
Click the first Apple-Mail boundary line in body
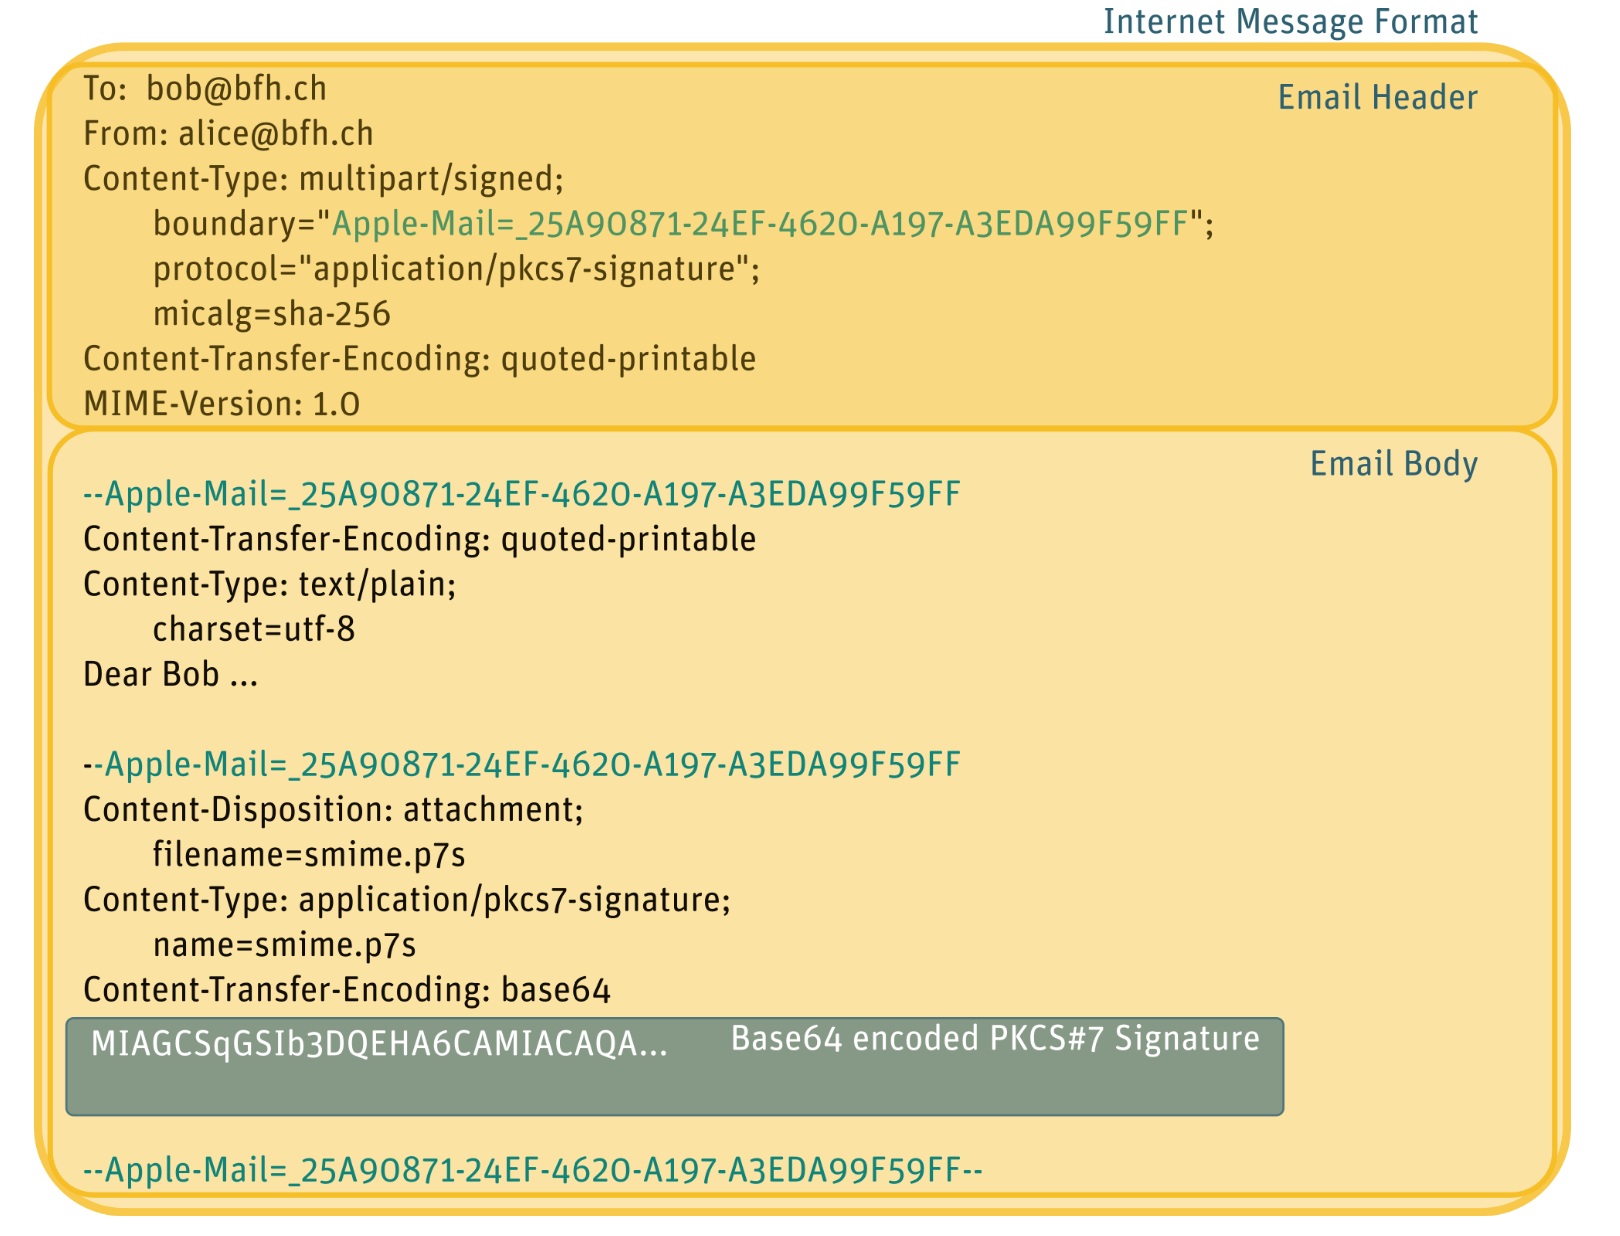[x=522, y=494]
